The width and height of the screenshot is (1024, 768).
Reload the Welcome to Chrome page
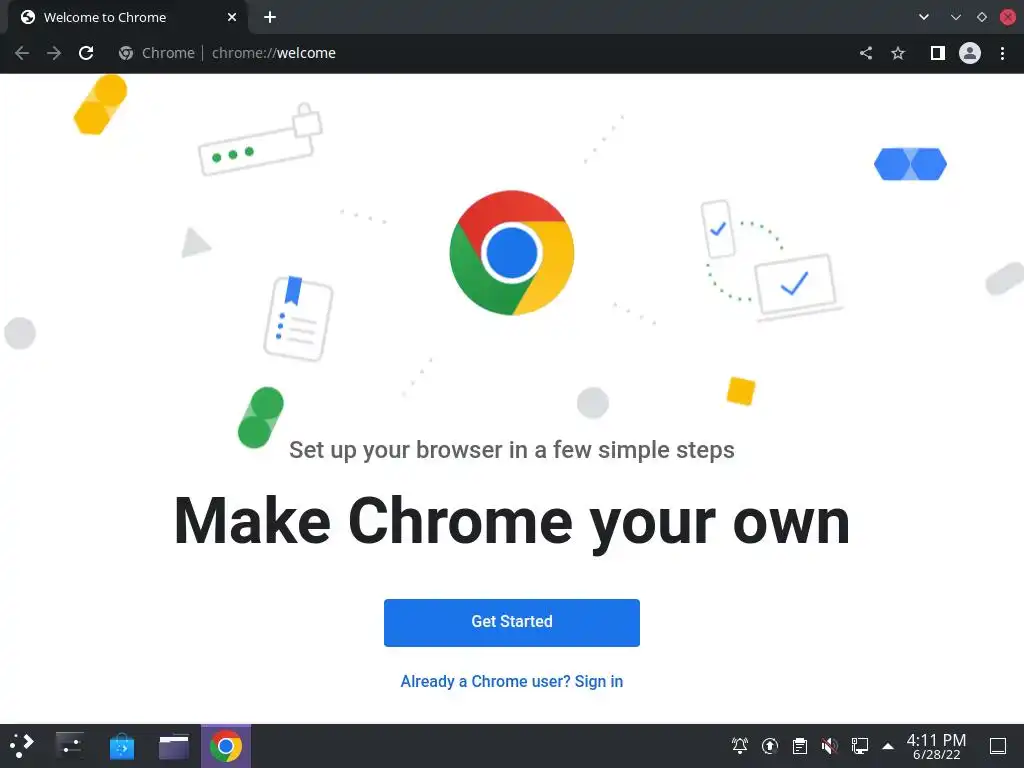click(86, 53)
